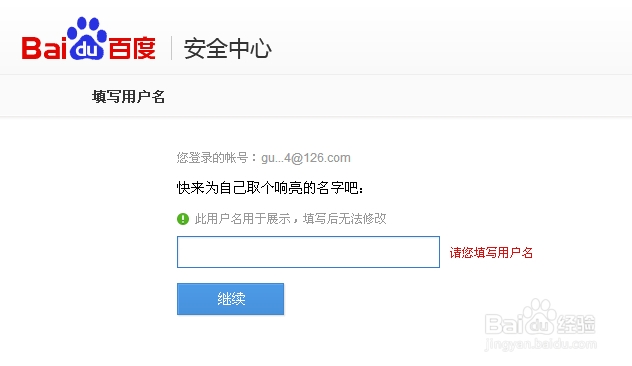The height and width of the screenshot is (366, 632).
Task: Click the green exclamation notice icon
Action: click(183, 219)
